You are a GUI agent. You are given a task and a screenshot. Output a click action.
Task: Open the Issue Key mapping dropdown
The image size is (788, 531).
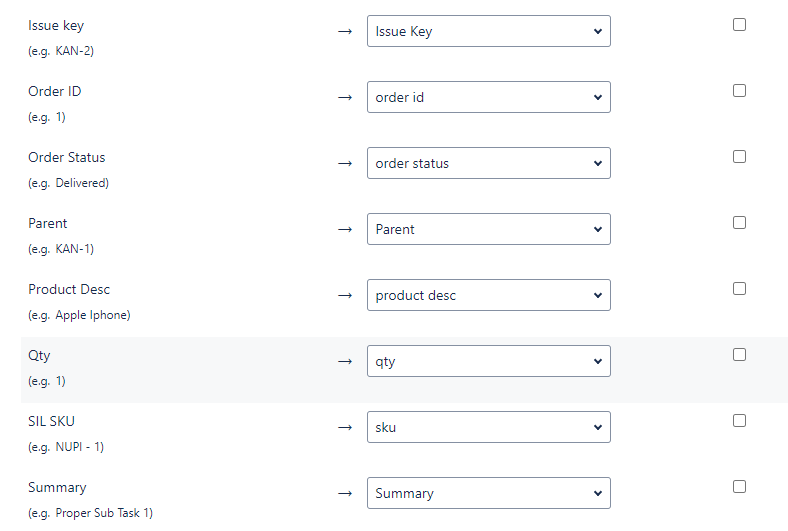(x=488, y=31)
